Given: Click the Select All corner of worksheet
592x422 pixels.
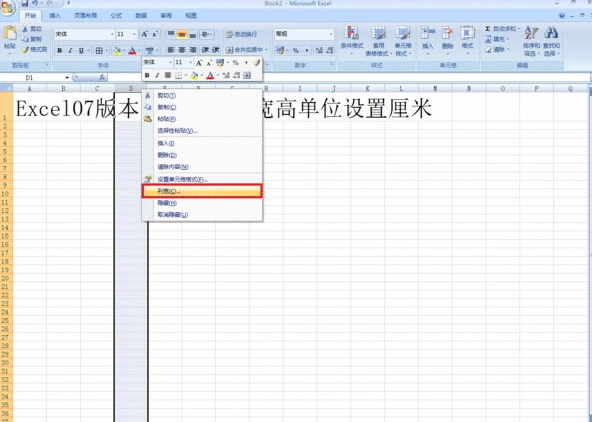Looking at the screenshot, I should pyautogui.click(x=6, y=89).
